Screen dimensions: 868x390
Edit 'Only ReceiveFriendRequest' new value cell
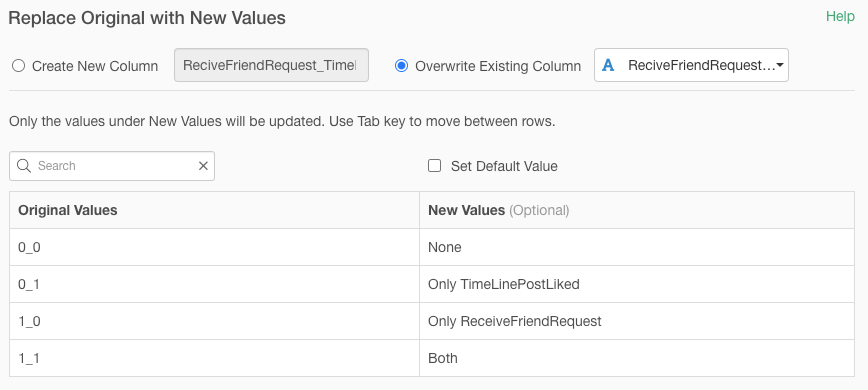(637, 321)
